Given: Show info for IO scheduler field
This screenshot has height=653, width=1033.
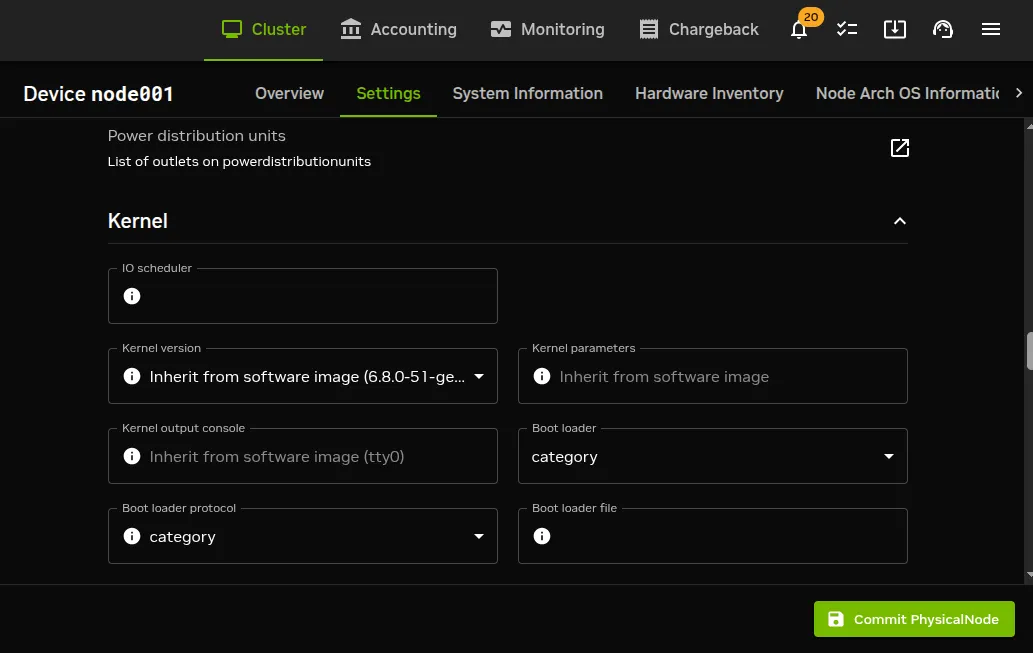Looking at the screenshot, I should [132, 296].
